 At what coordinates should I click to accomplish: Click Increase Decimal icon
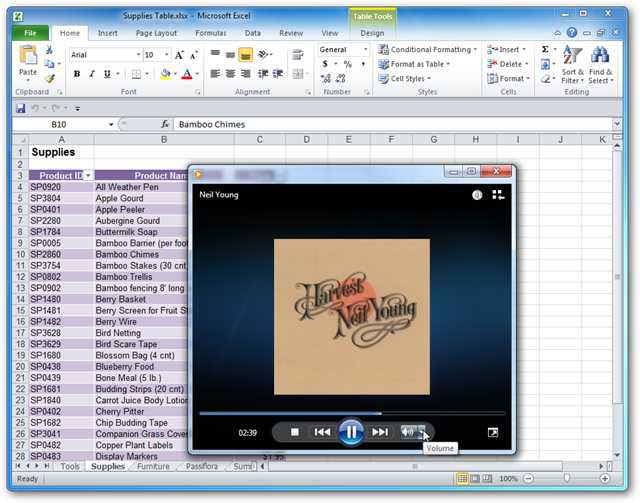pos(326,78)
